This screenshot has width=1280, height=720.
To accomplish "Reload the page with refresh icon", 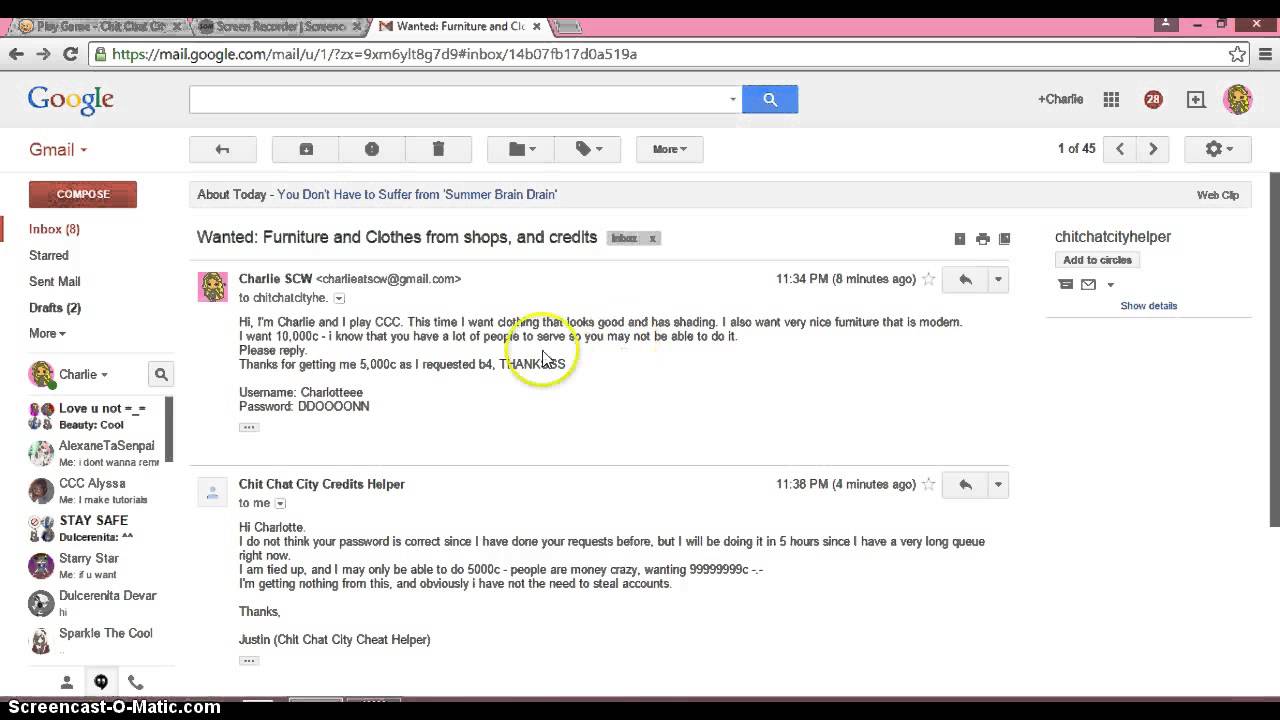I will (70, 54).
